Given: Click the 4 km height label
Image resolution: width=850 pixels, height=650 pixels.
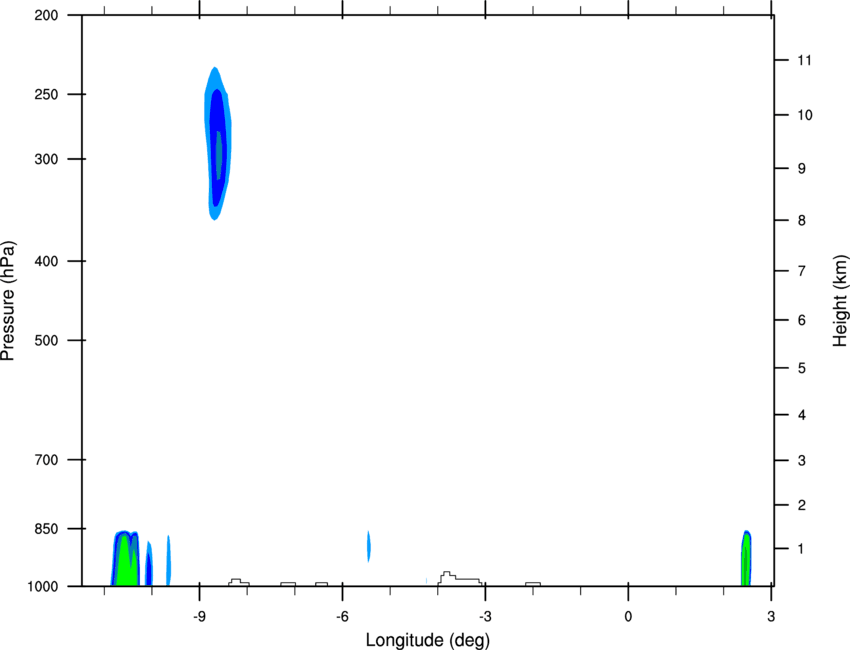Looking at the screenshot, I should [x=801, y=415].
